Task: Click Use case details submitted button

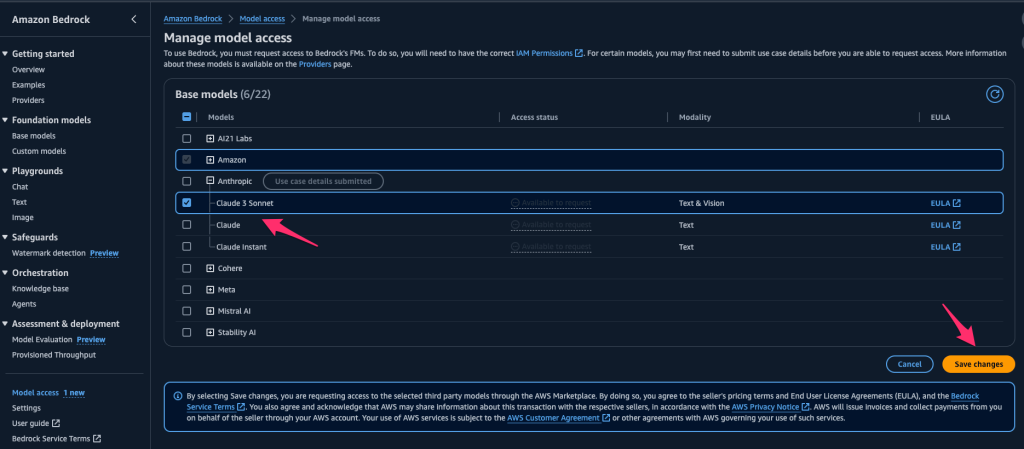Action: coord(323,181)
